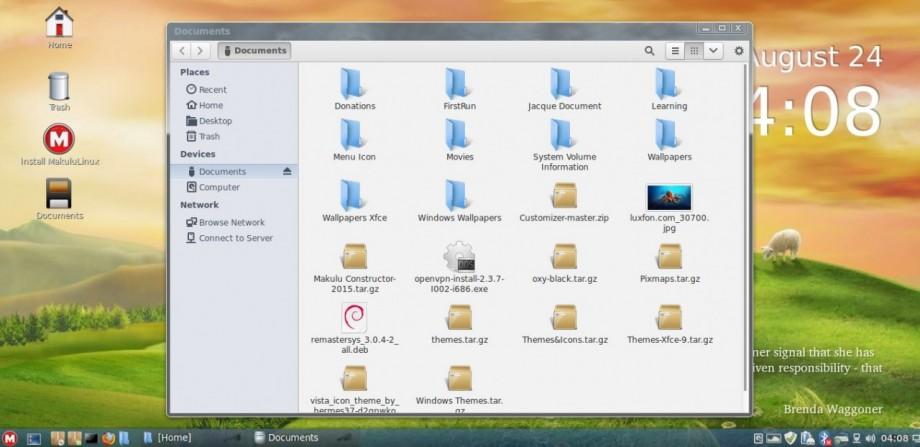Click the Trash desktop icon
Screen dimensions: 920x447
pos(59,92)
